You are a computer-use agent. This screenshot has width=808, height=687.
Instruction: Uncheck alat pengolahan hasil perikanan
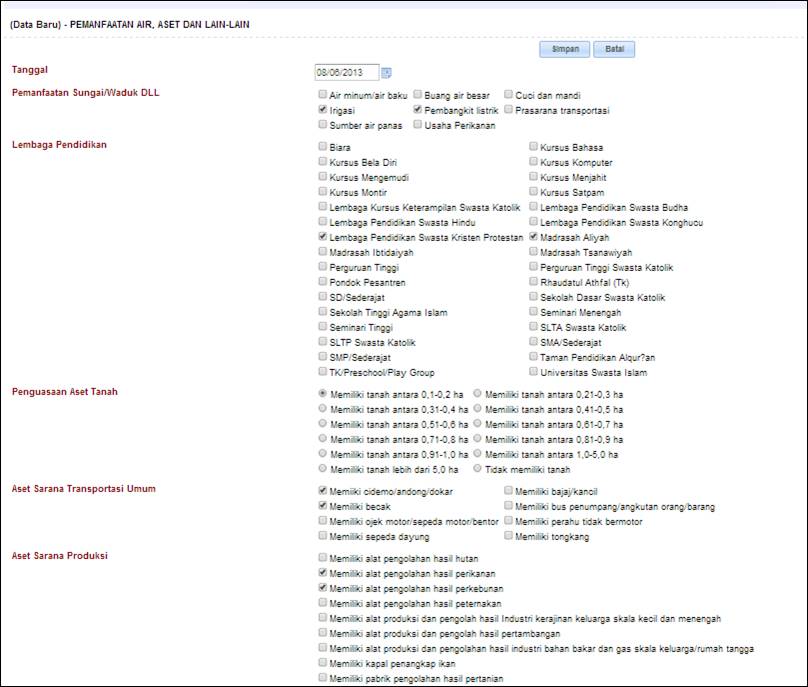pyautogui.click(x=323, y=572)
